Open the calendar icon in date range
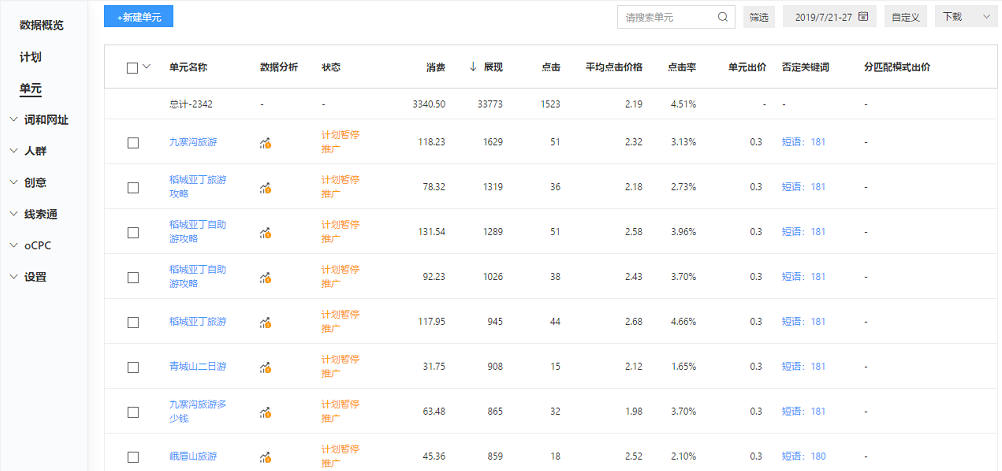 point(862,17)
